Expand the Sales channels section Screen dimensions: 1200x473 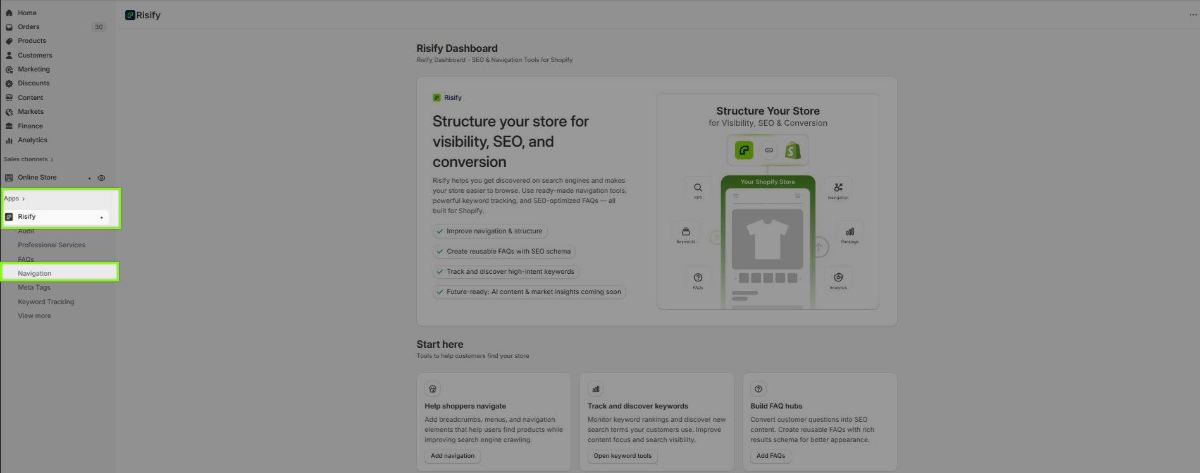click(52, 159)
